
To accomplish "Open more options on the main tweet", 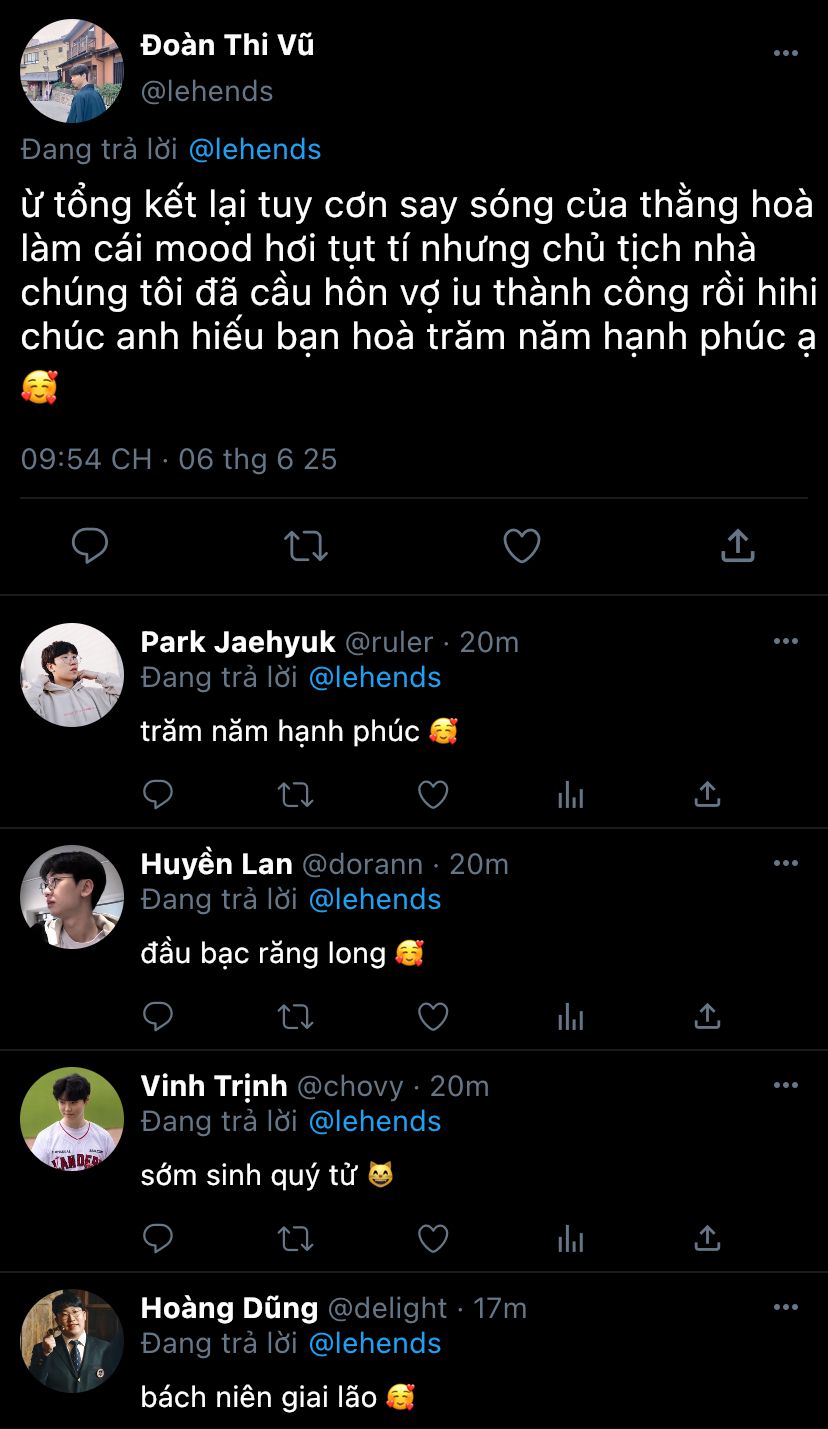I will (786, 53).
